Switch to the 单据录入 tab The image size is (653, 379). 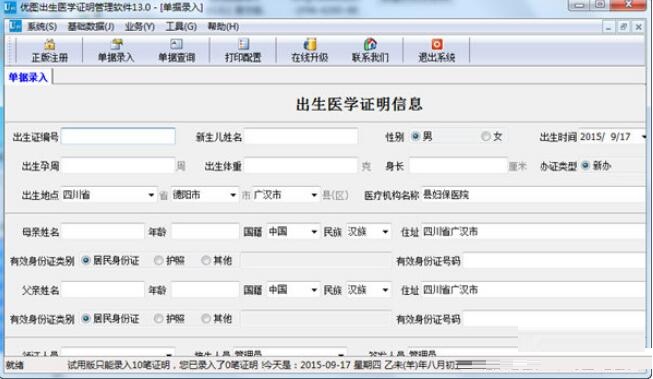pyautogui.click(x=28, y=77)
